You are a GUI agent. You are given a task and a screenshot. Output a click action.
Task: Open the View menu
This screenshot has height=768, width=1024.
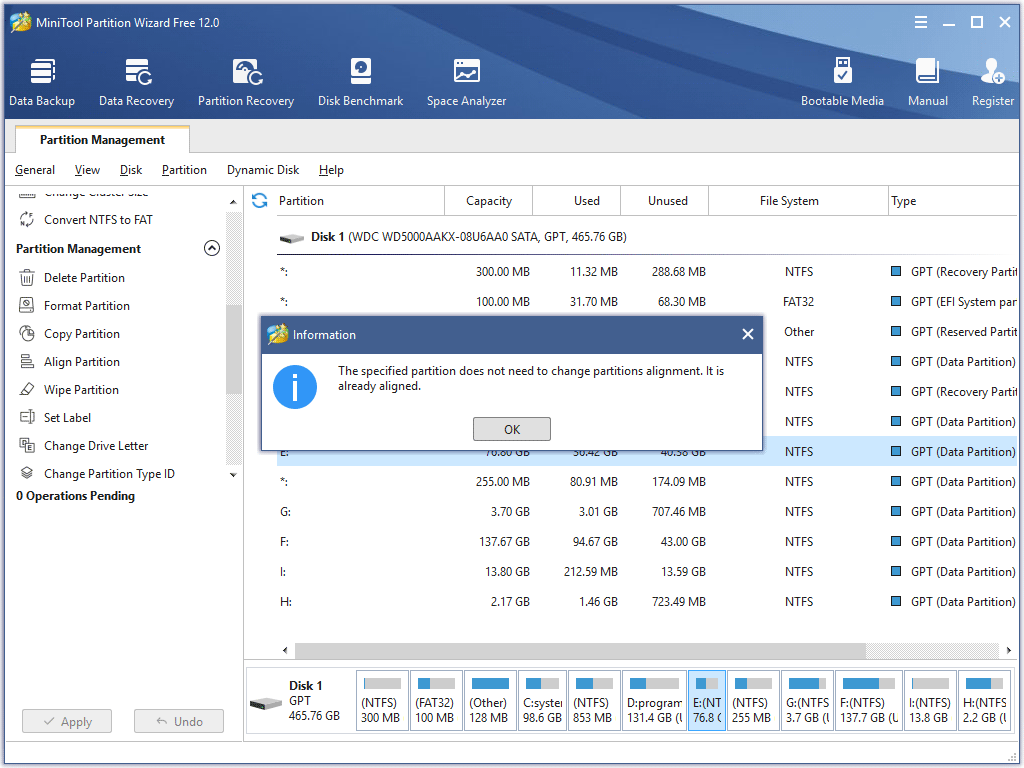coord(87,170)
